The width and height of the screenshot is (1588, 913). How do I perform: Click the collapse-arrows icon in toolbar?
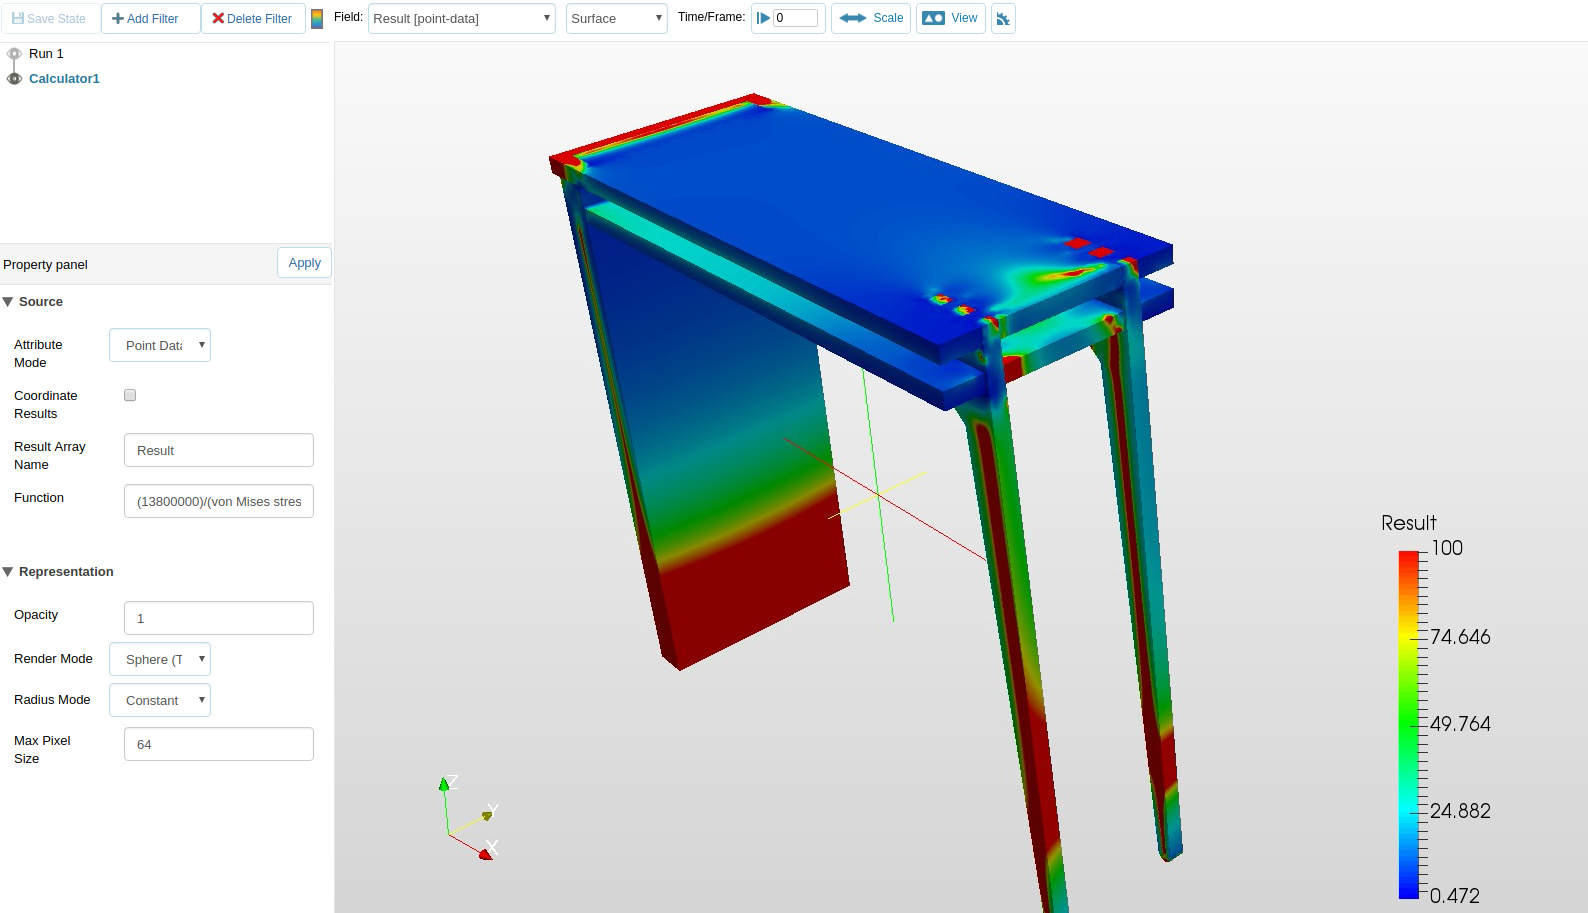(1003, 19)
